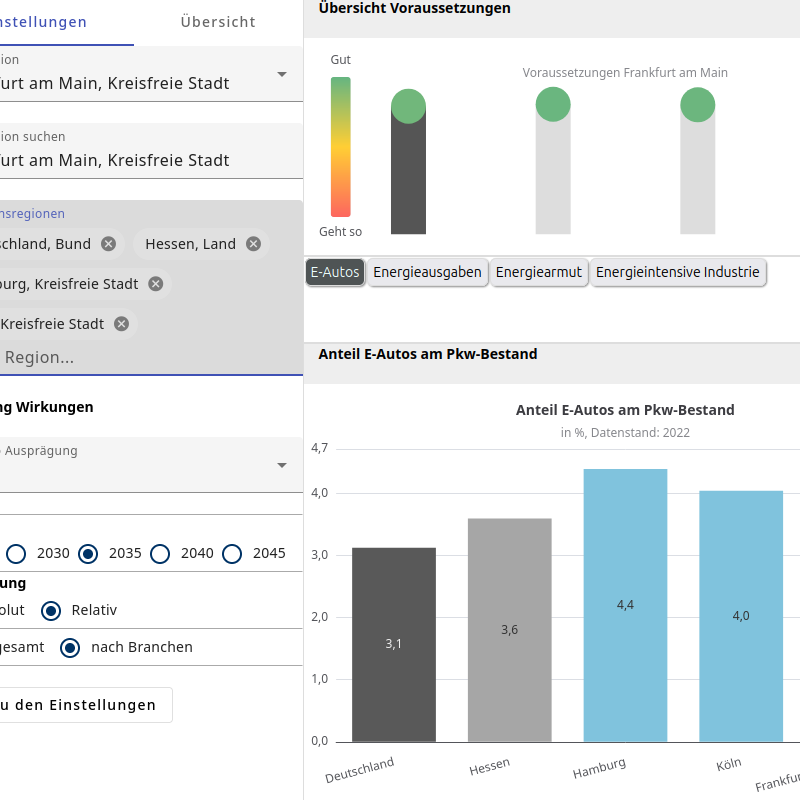The width and height of the screenshot is (800, 800).
Task: Select the 2035 year option
Action: pos(89,553)
